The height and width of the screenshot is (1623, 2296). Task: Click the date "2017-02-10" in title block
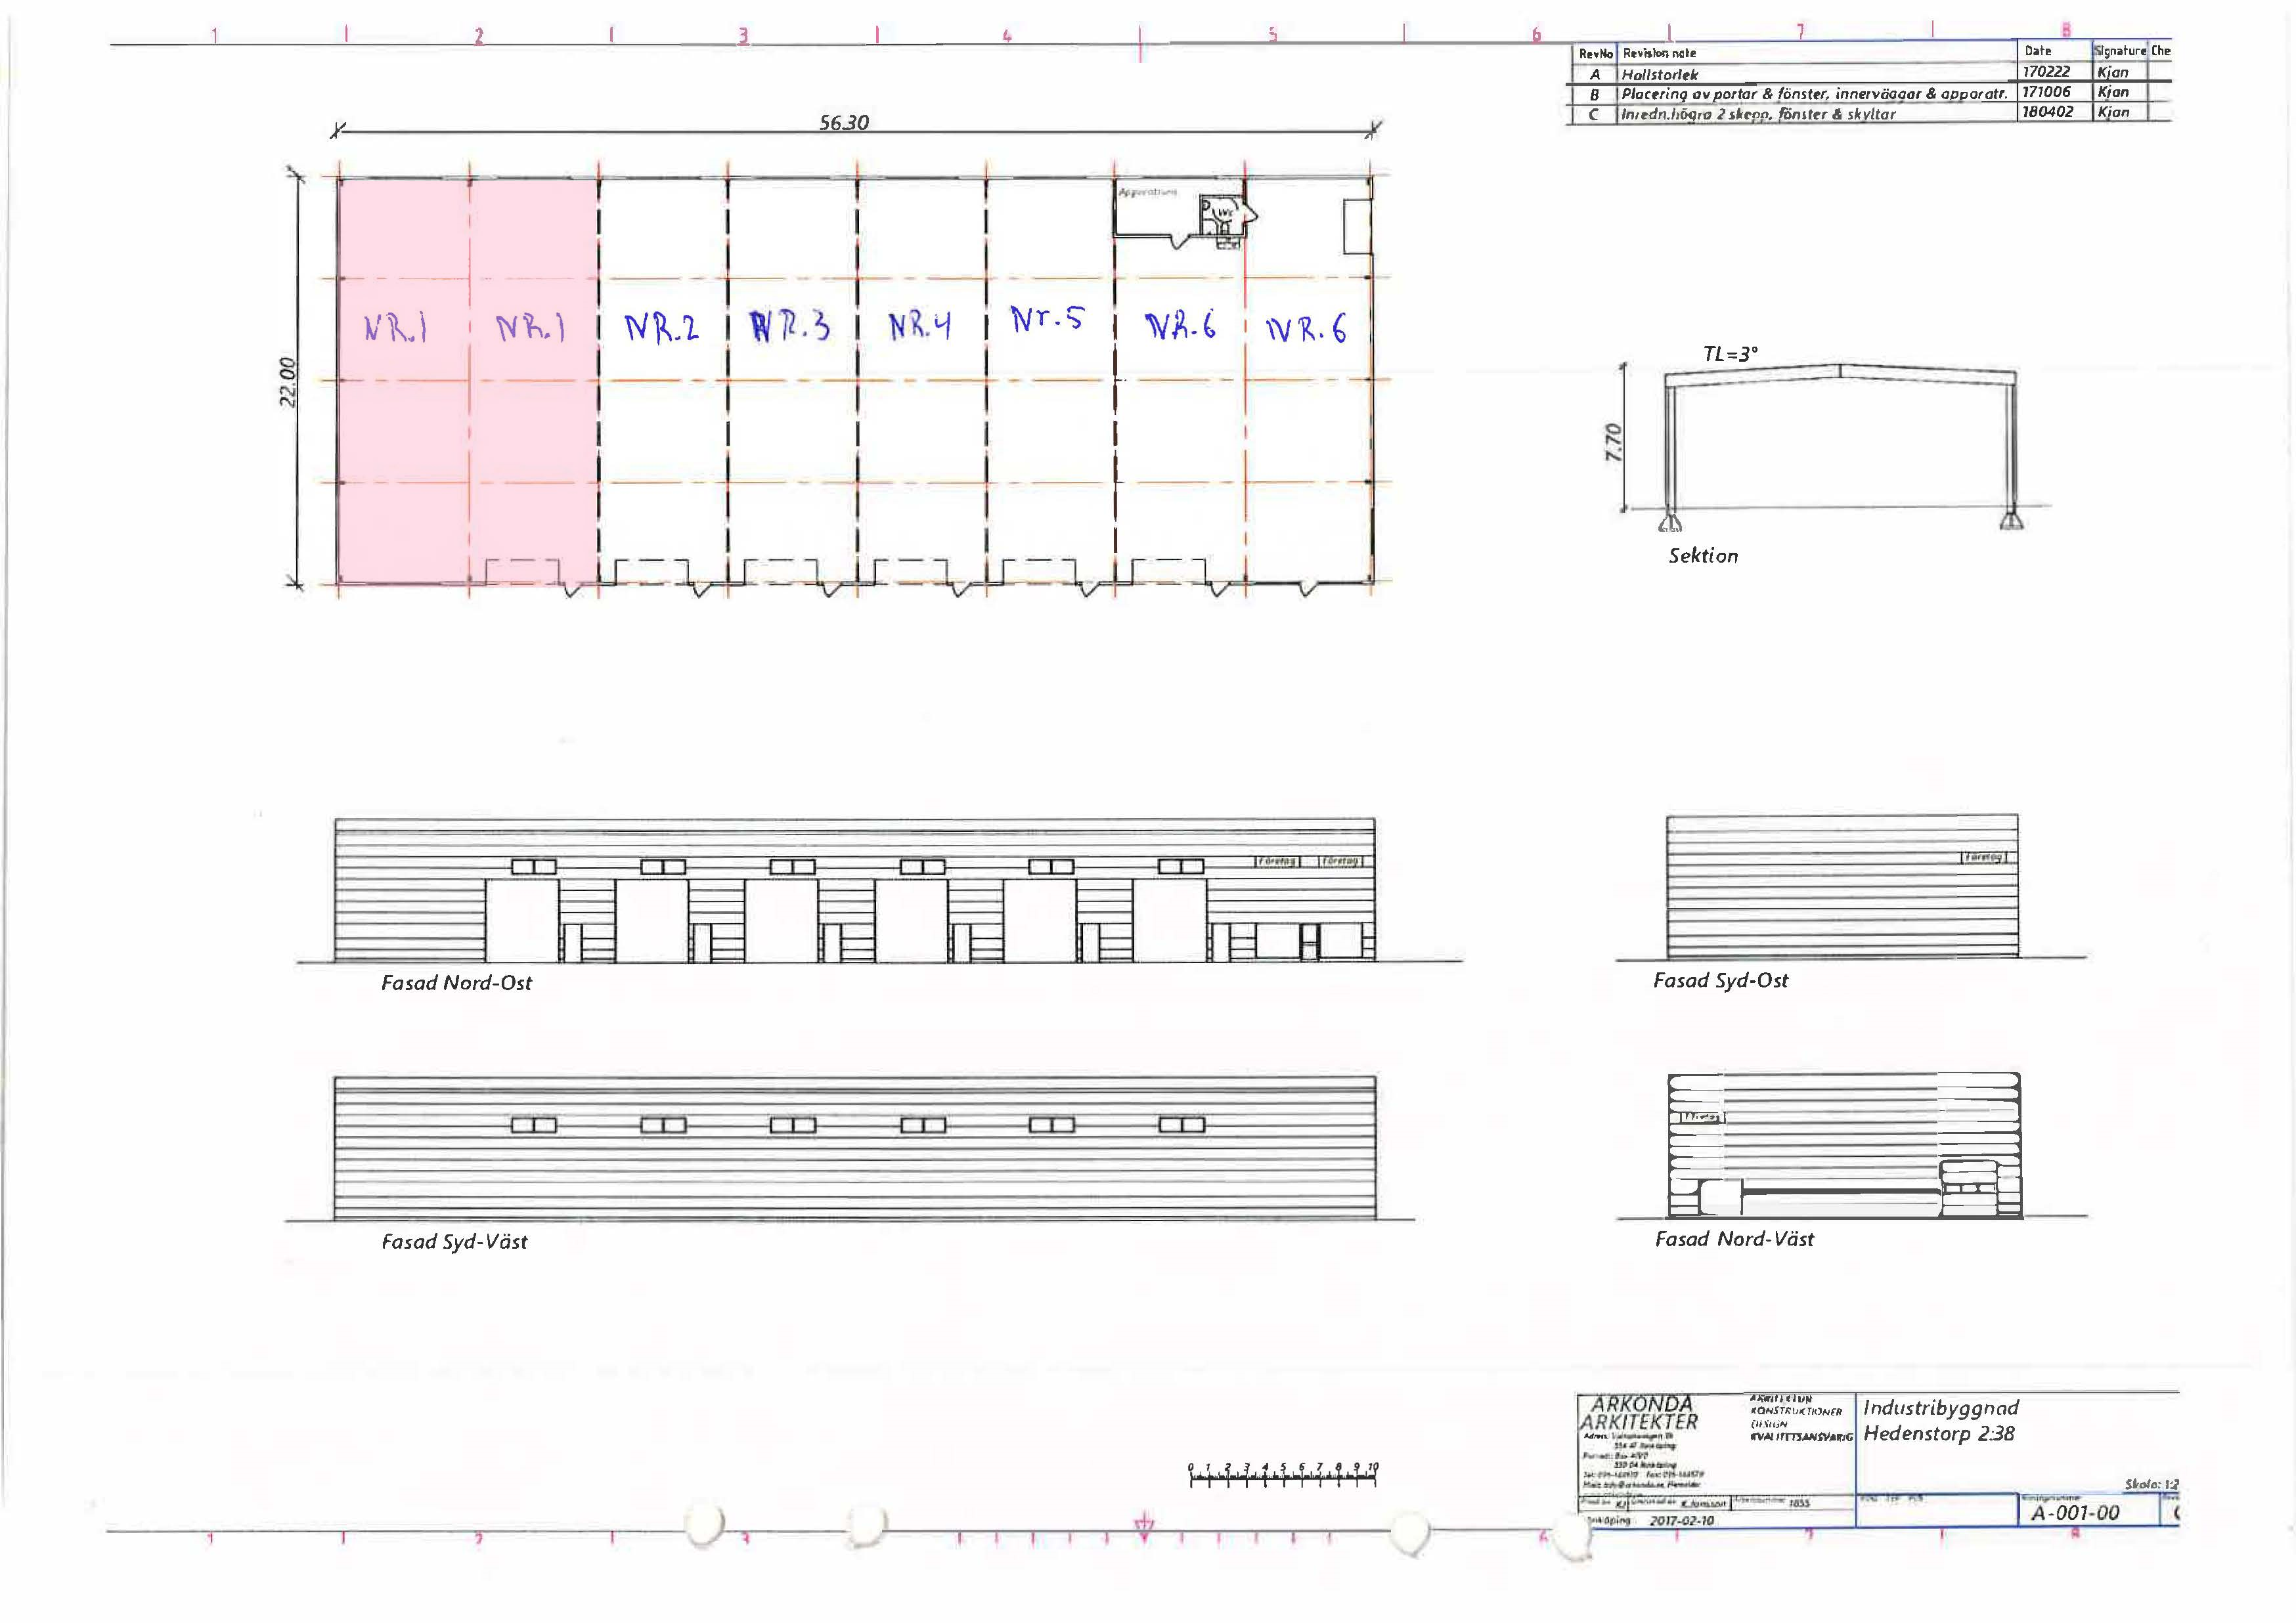tap(1682, 1521)
